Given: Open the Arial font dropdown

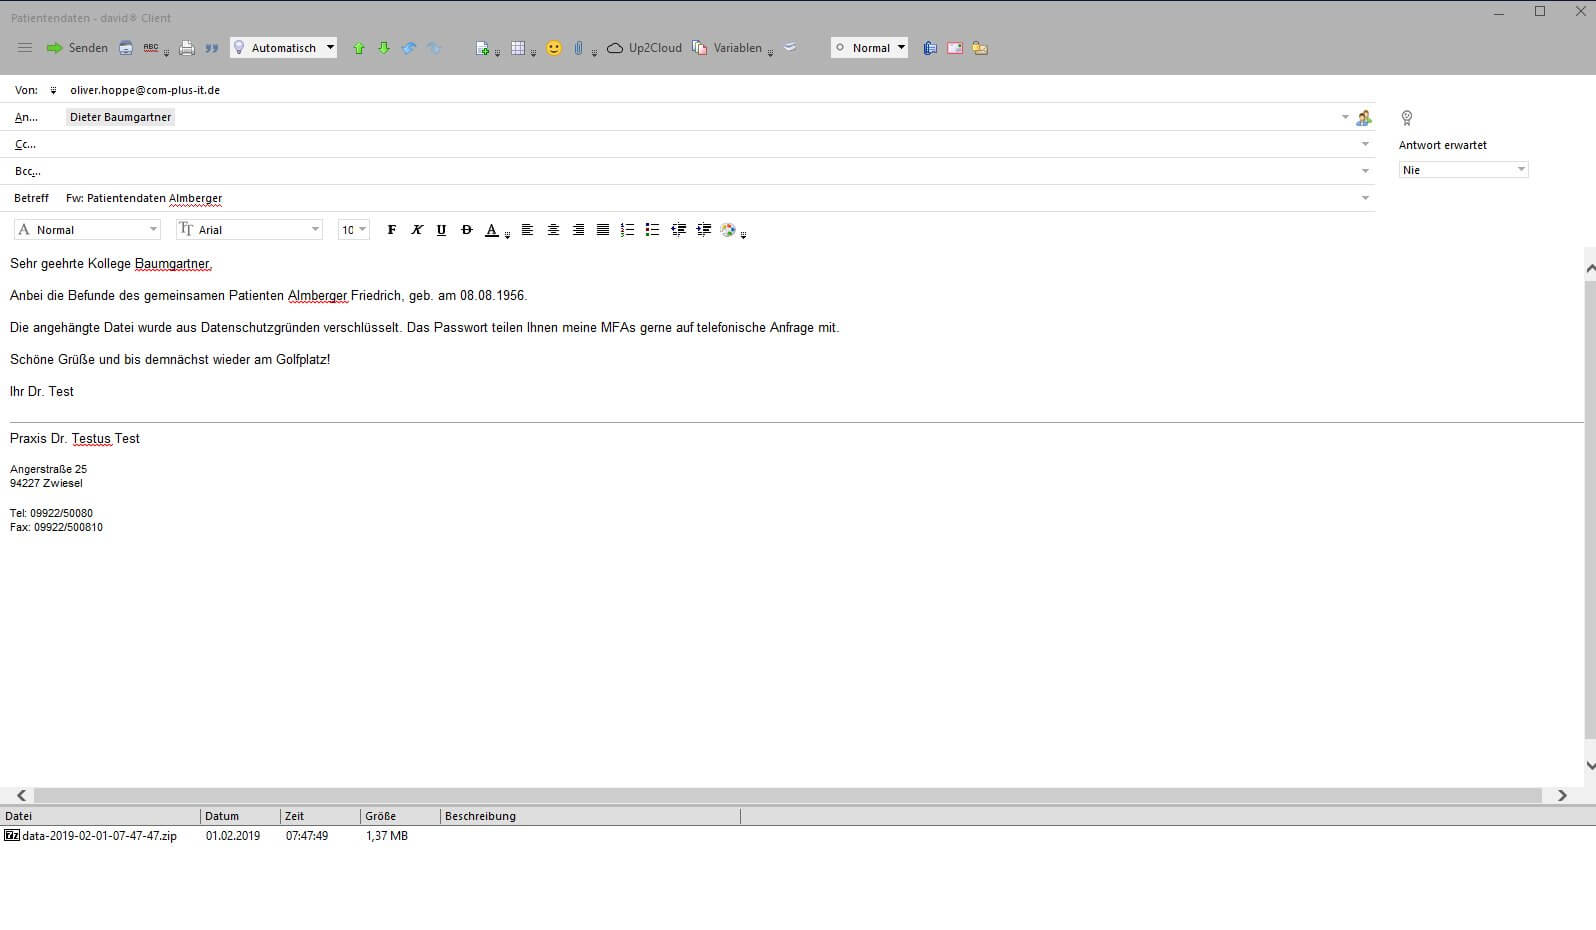Looking at the screenshot, I should pos(249,230).
